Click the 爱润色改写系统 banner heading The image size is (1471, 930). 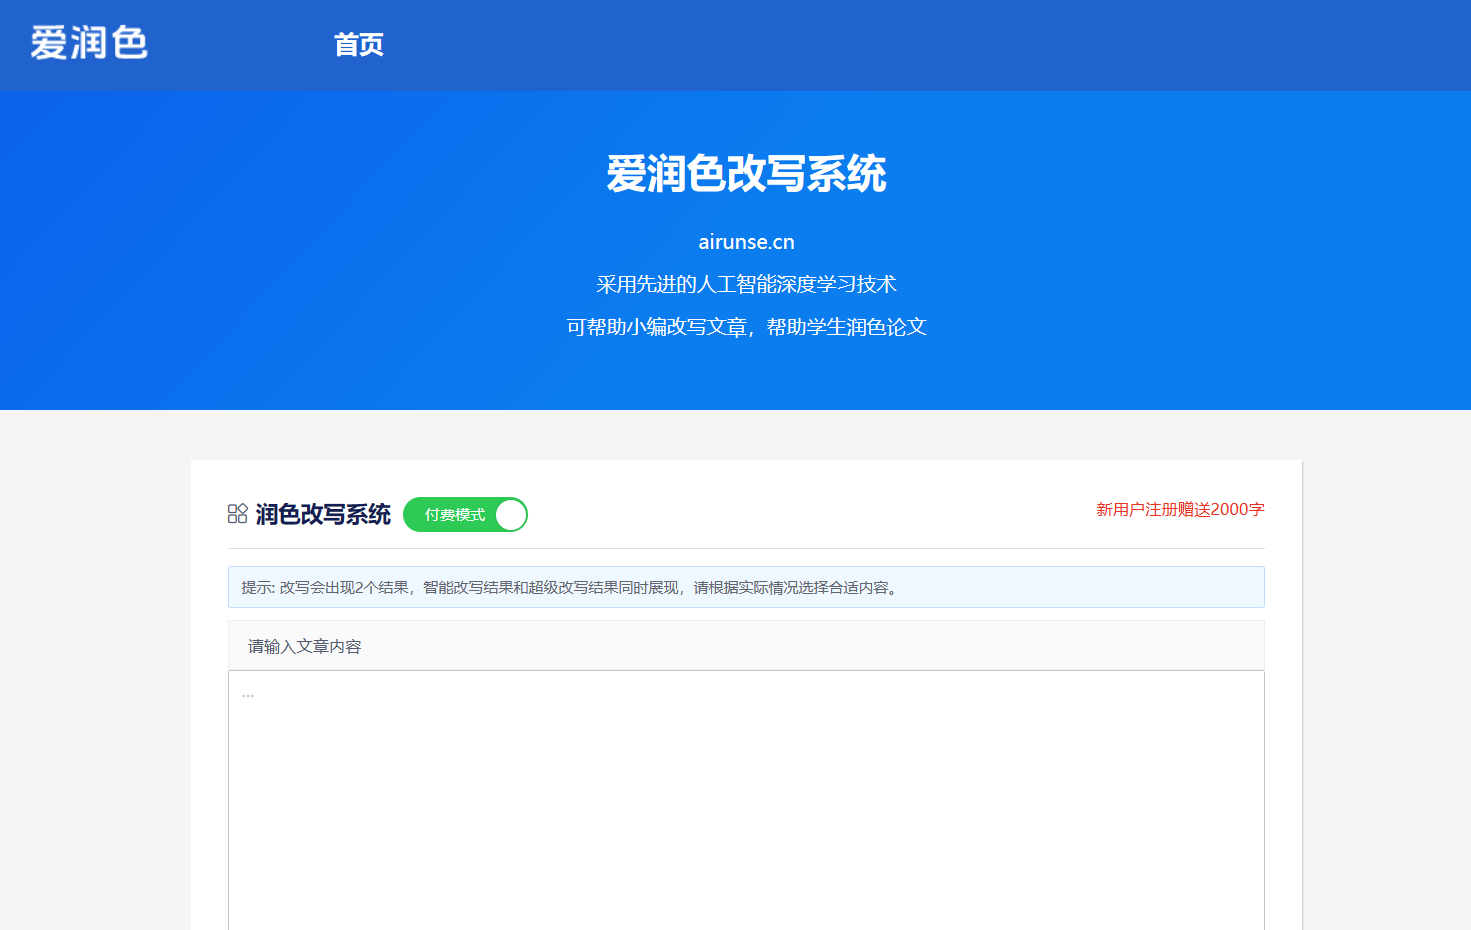pyautogui.click(x=746, y=174)
